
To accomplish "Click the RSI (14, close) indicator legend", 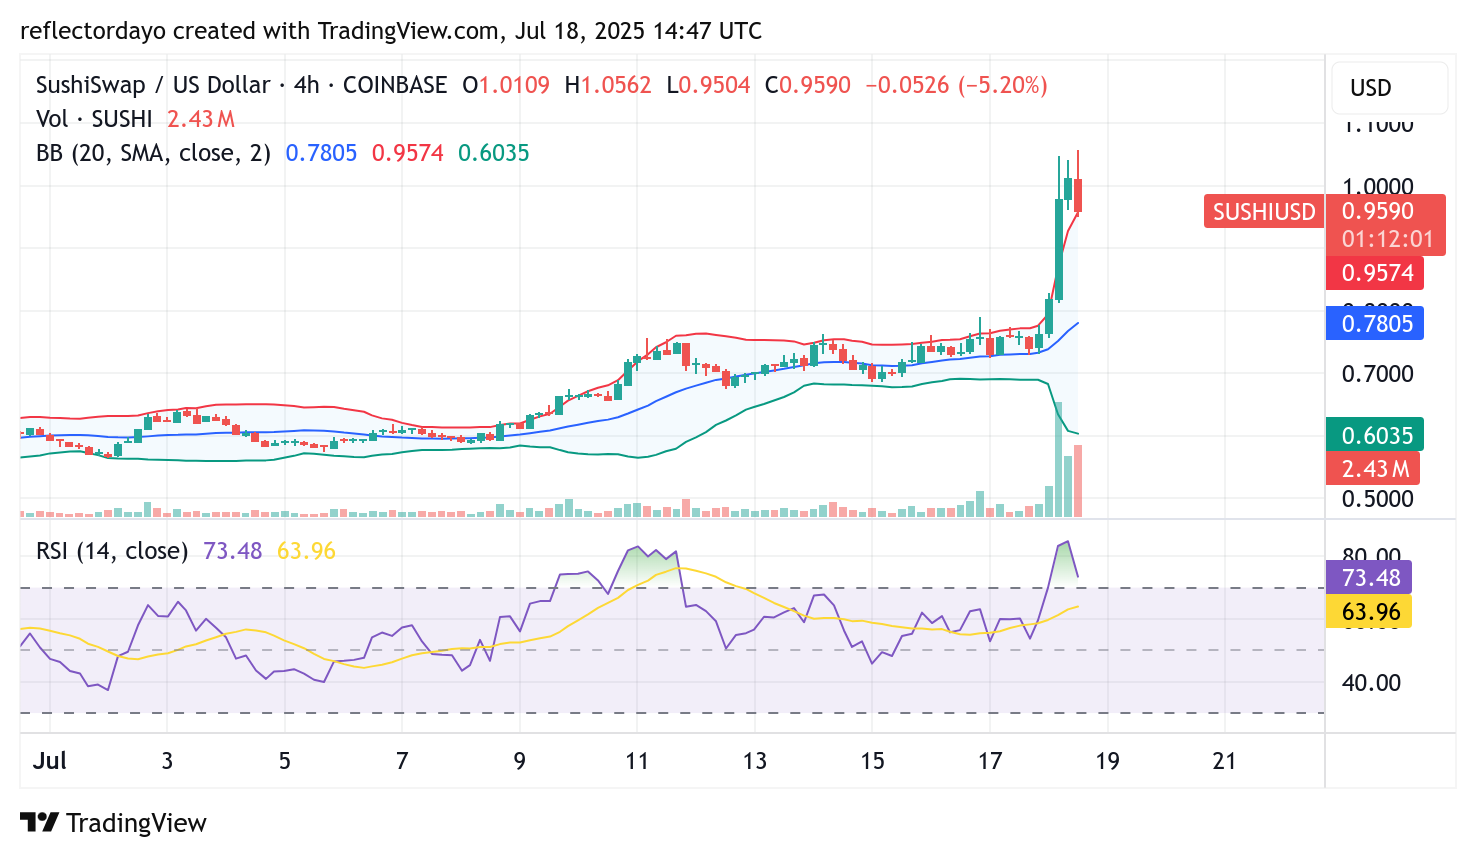I will coord(112,551).
